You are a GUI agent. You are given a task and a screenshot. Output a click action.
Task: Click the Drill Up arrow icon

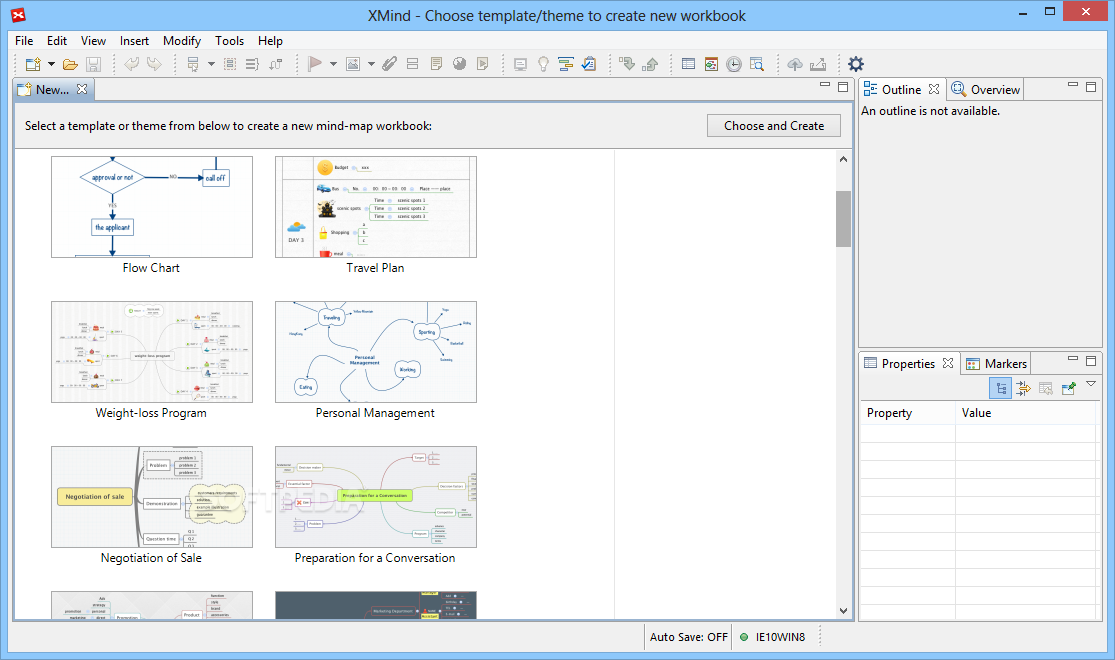650,64
